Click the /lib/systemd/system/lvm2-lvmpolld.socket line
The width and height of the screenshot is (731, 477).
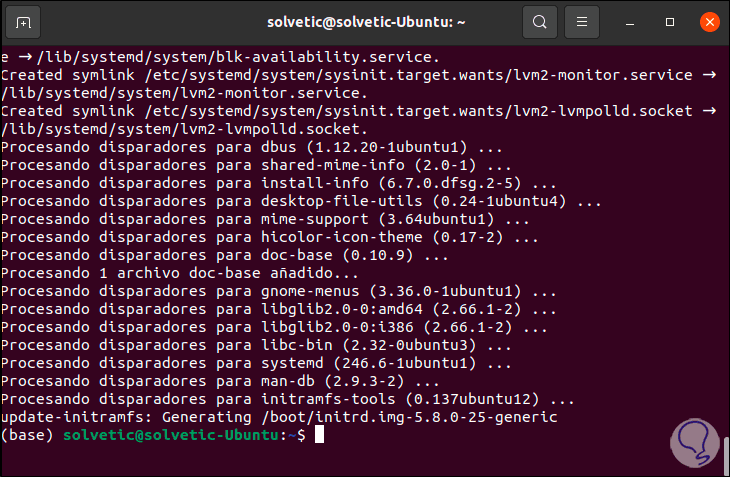pos(184,129)
